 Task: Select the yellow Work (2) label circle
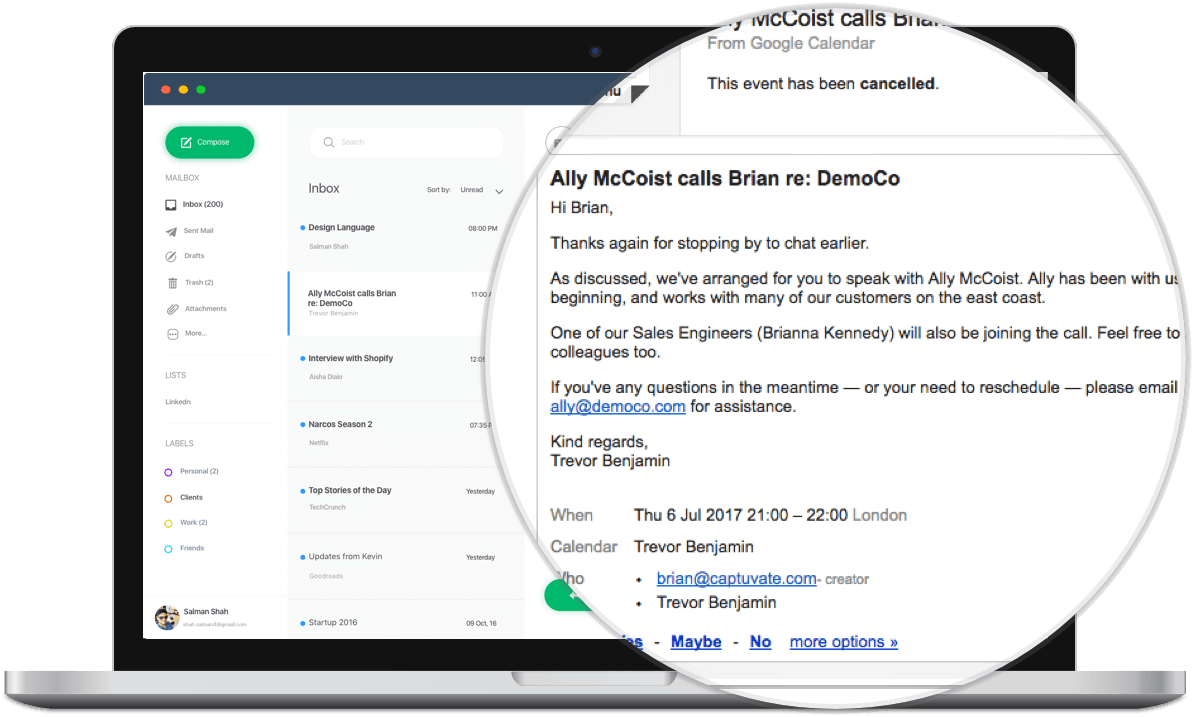pyautogui.click(x=168, y=524)
